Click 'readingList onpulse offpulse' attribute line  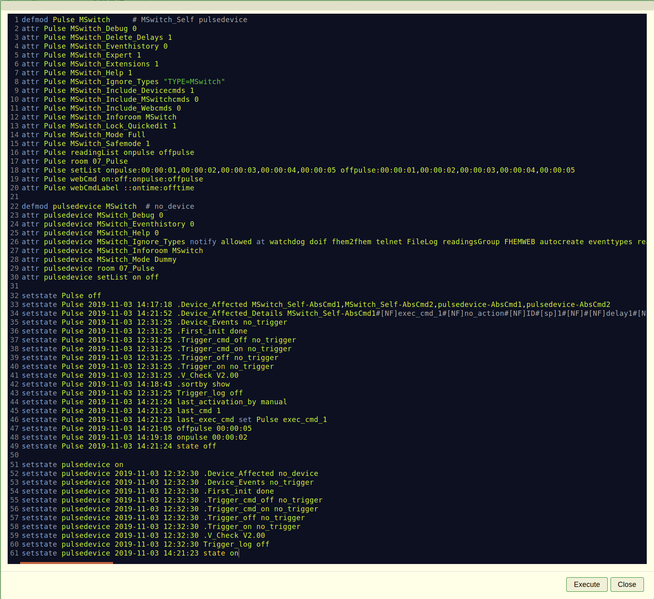point(108,153)
